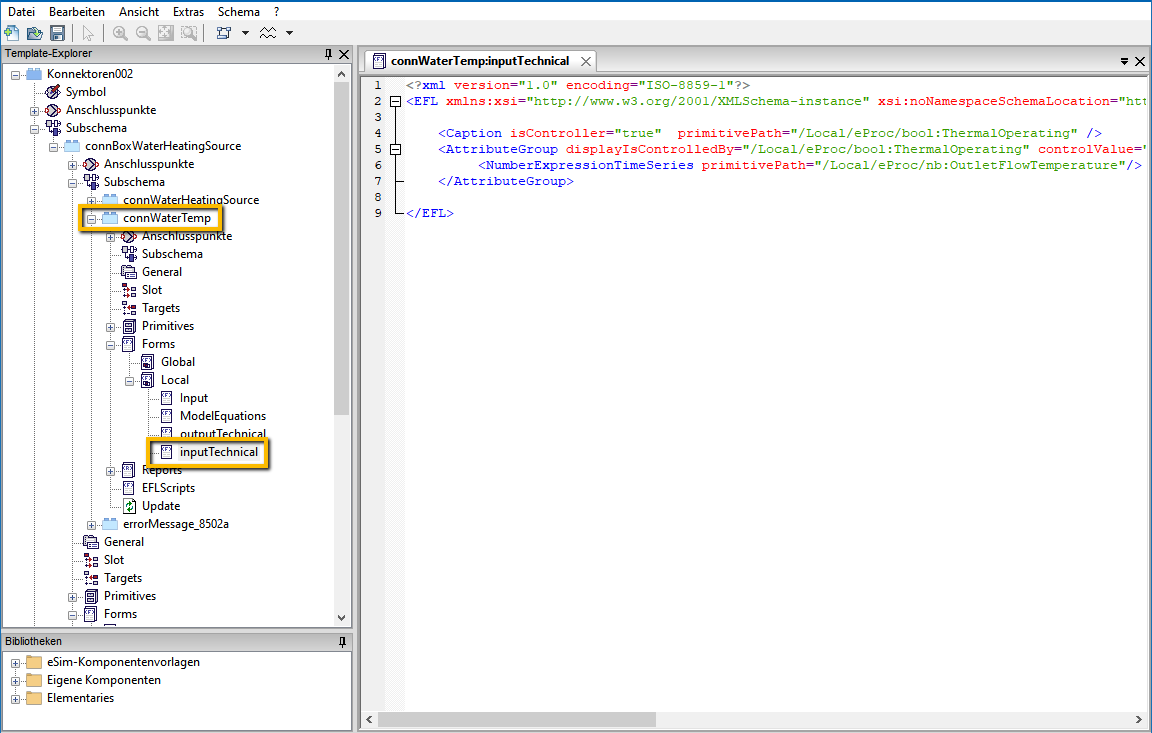Image resolution: width=1152 pixels, height=733 pixels.
Task: Click the zoom in magnifier icon
Action: point(120,33)
